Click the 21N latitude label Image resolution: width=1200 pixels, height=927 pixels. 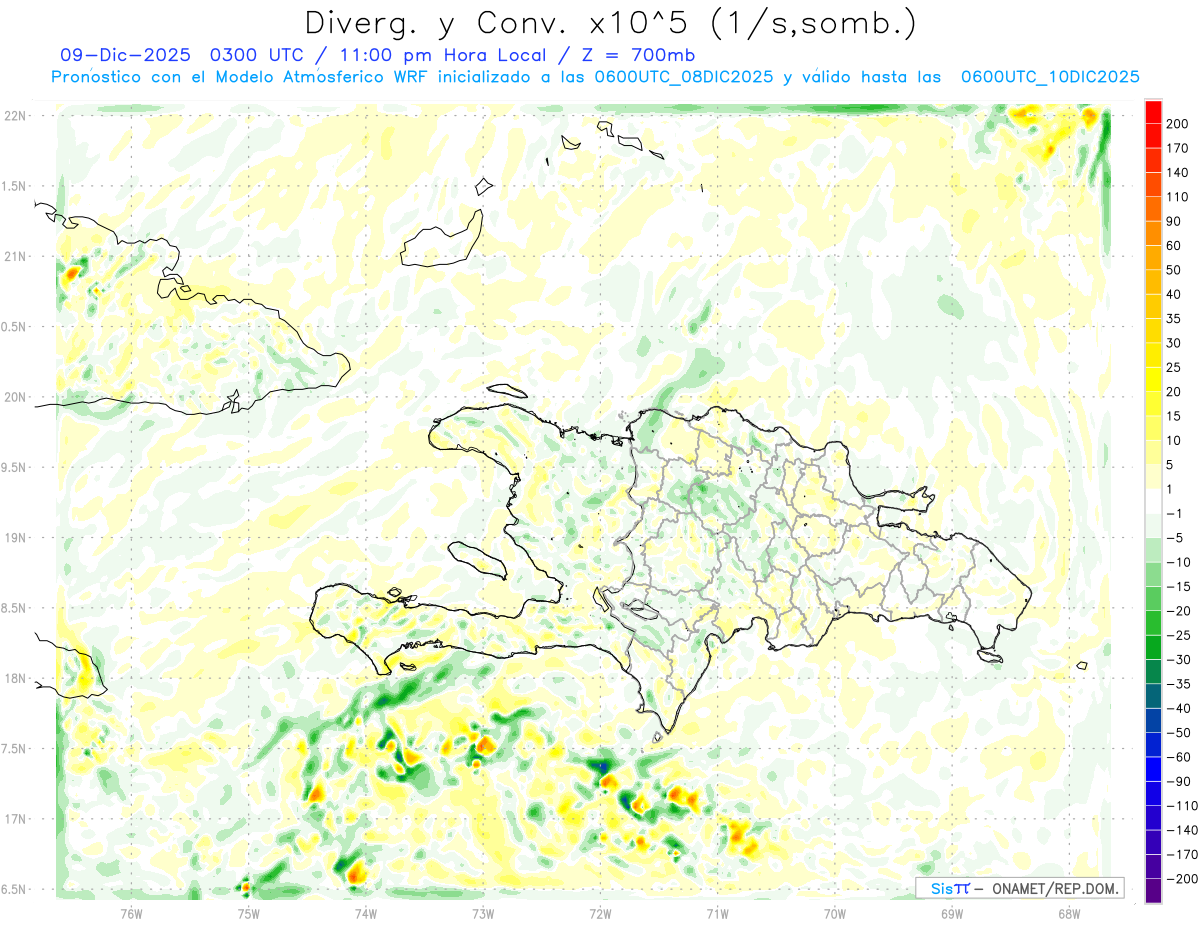15,256
